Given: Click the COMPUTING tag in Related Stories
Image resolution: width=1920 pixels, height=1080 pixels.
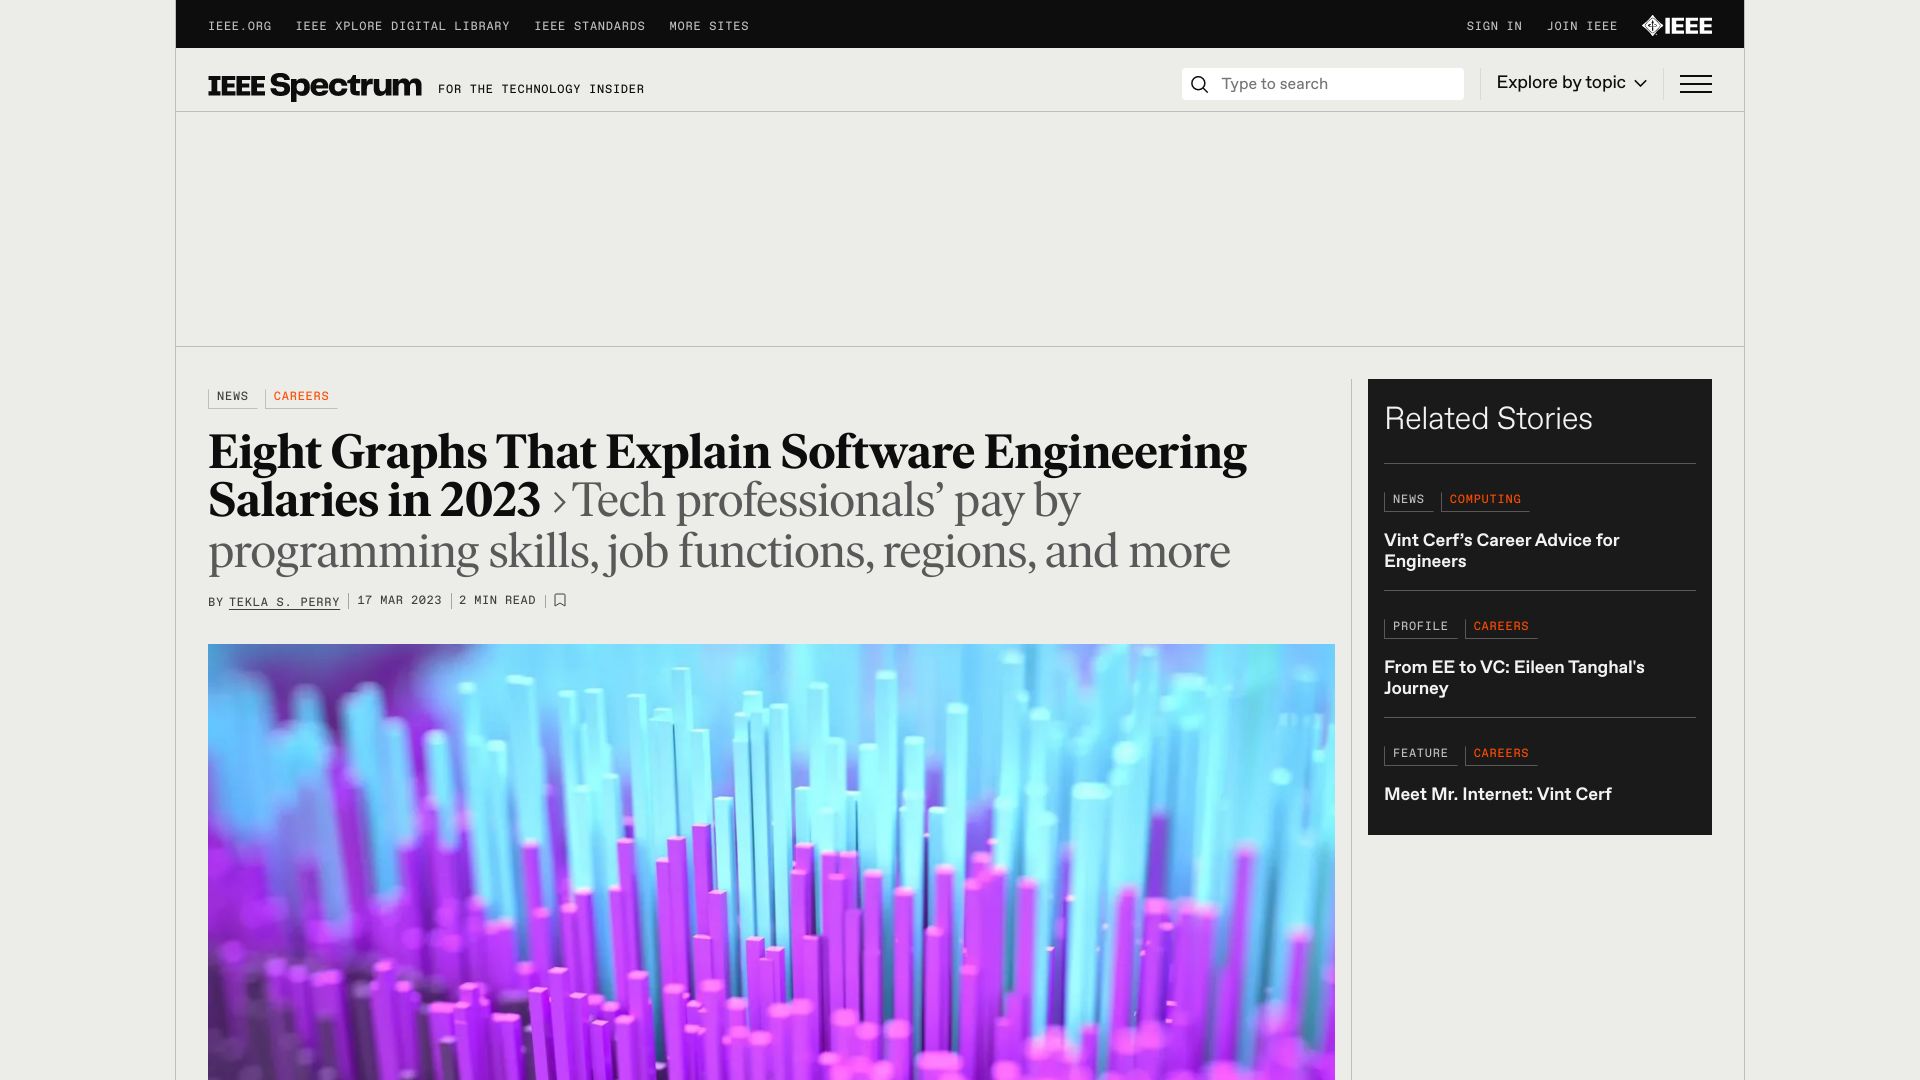Looking at the screenshot, I should (1485, 500).
